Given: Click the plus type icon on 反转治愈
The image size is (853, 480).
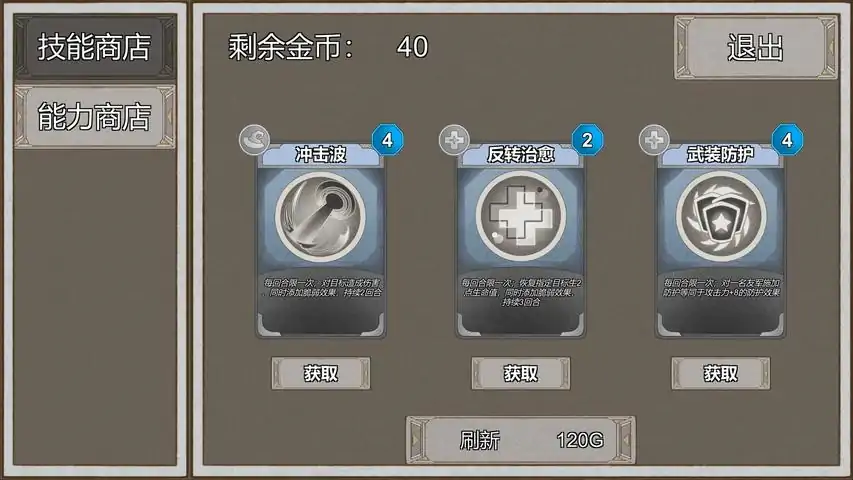Looking at the screenshot, I should (x=454, y=140).
